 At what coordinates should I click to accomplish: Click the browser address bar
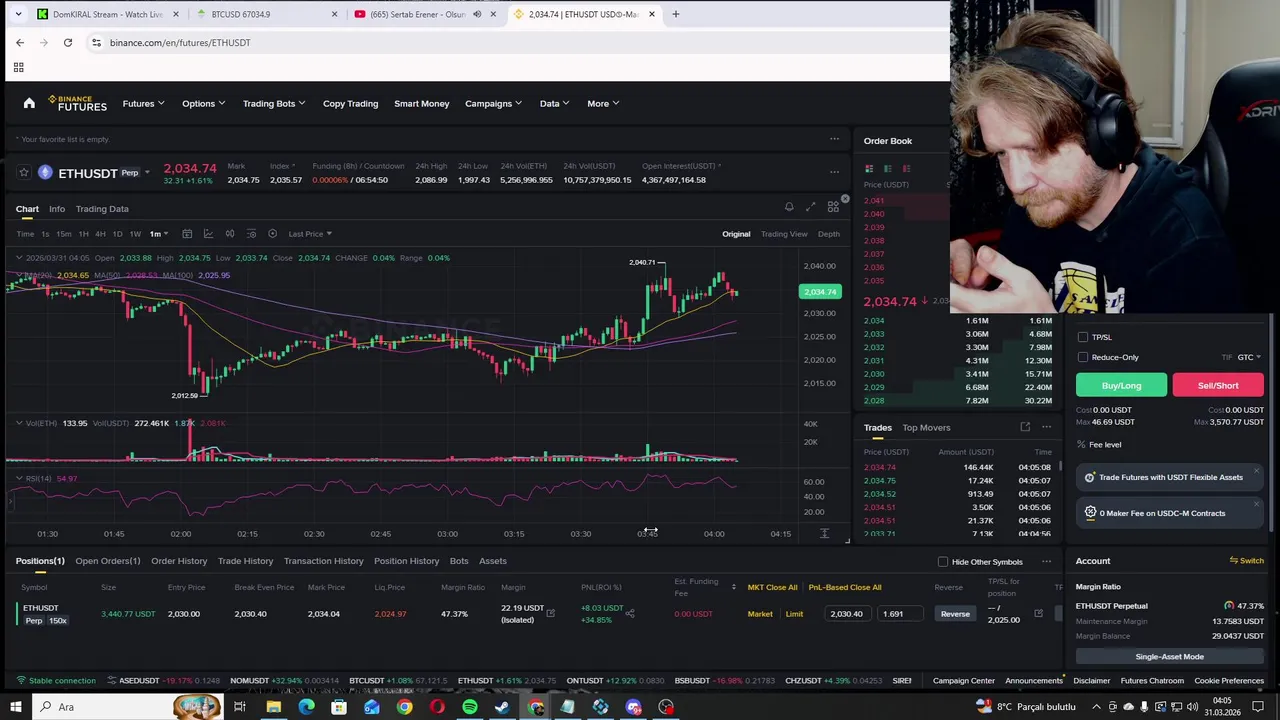tap(520, 43)
